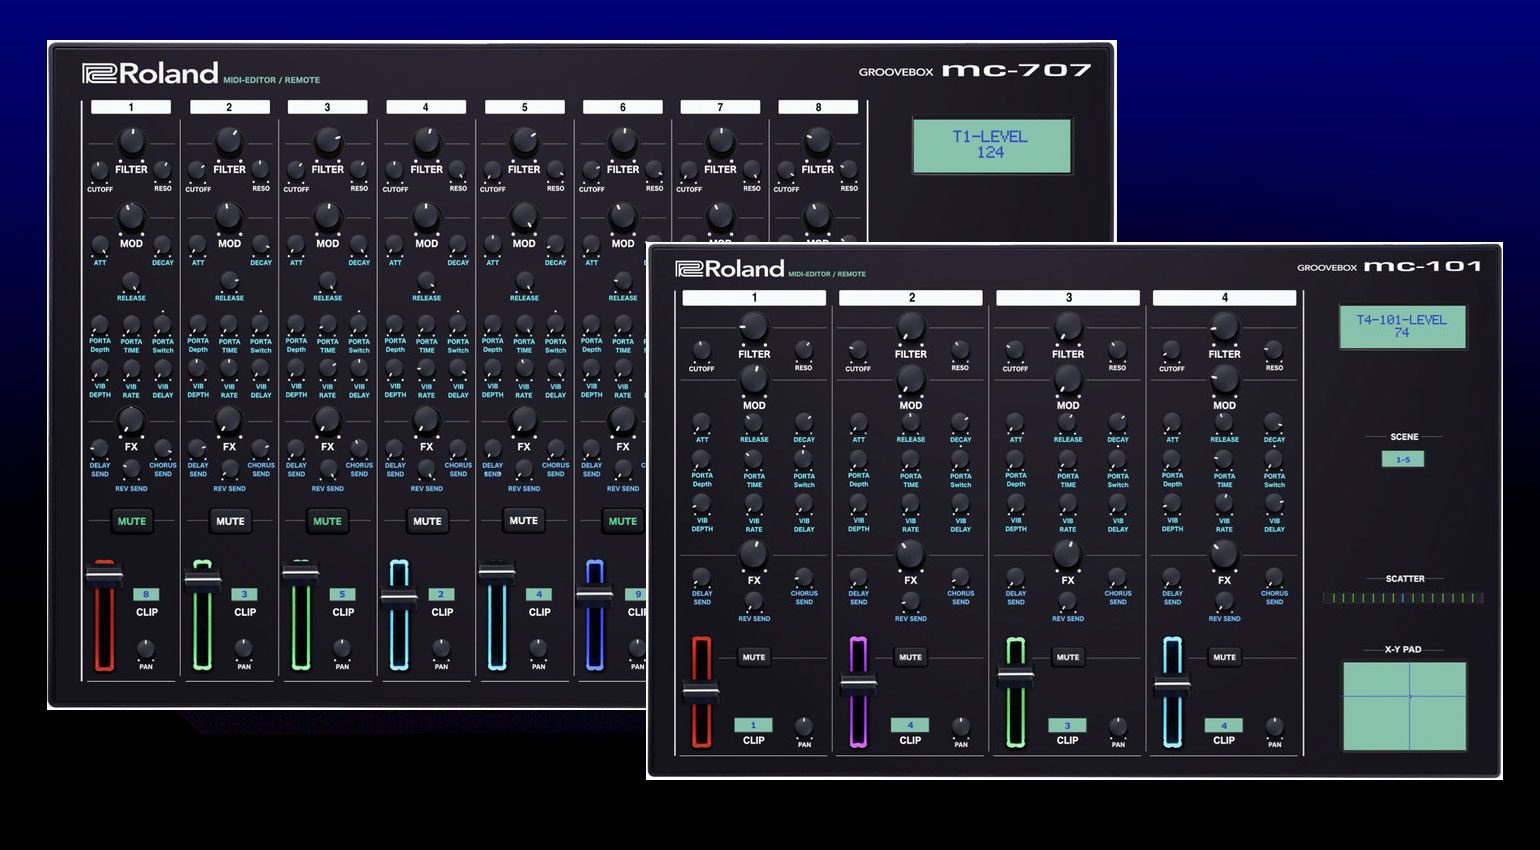The image size is (1540, 850).
Task: Click the DECAY knob on MC-707 track 2
Action: [261, 245]
